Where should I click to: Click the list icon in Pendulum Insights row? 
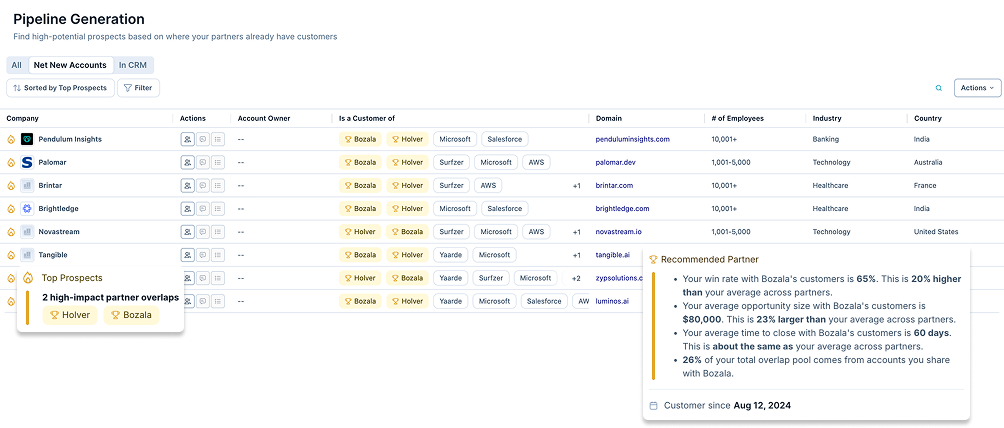[x=218, y=139]
